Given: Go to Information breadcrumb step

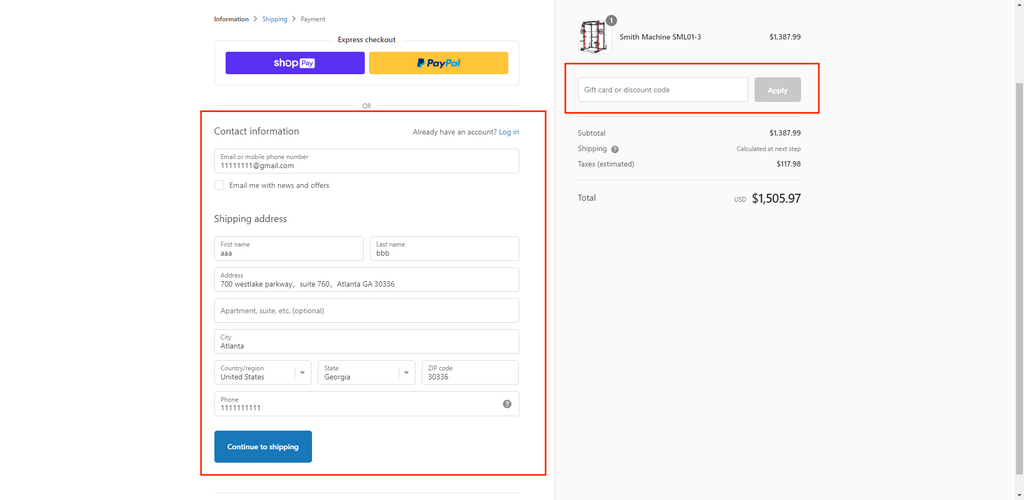Looking at the screenshot, I should [231, 19].
